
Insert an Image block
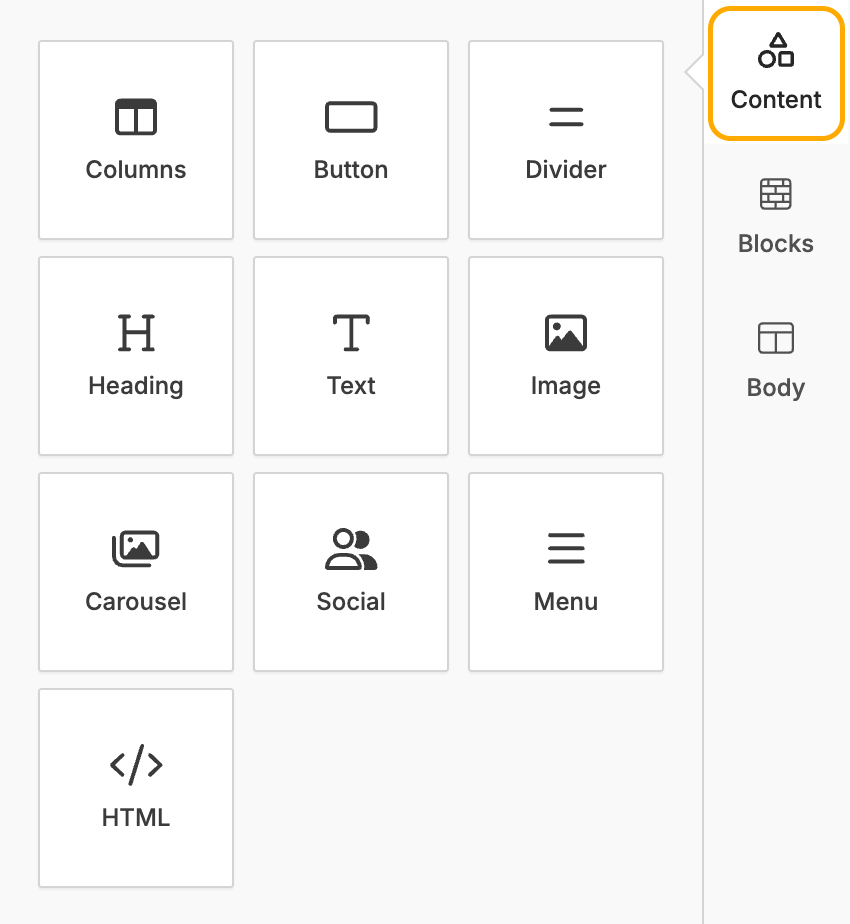566,355
